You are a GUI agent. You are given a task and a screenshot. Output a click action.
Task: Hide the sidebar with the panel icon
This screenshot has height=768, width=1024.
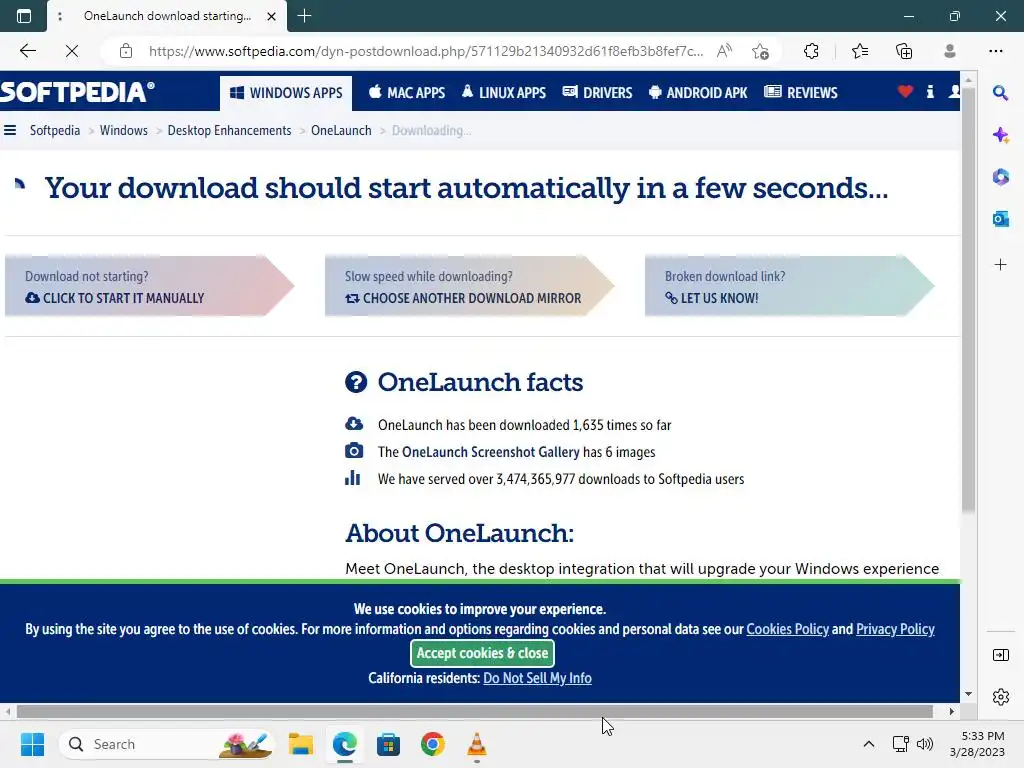pos(1000,655)
